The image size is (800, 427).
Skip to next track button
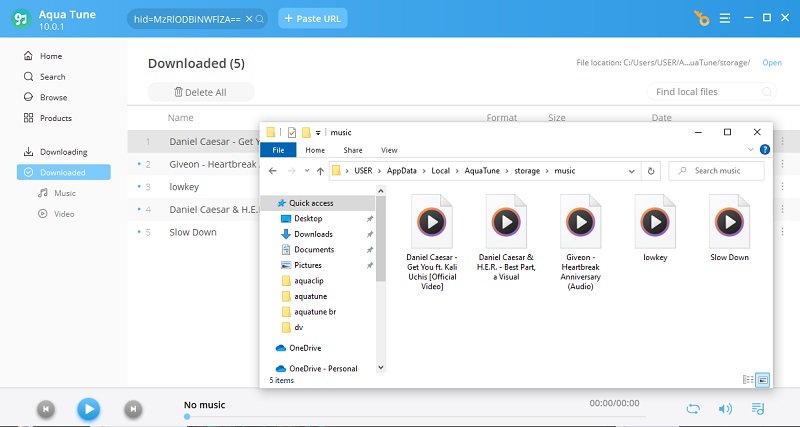133,409
